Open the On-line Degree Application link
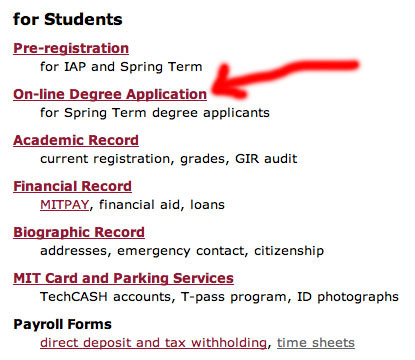The height and width of the screenshot is (360, 415). [110, 95]
